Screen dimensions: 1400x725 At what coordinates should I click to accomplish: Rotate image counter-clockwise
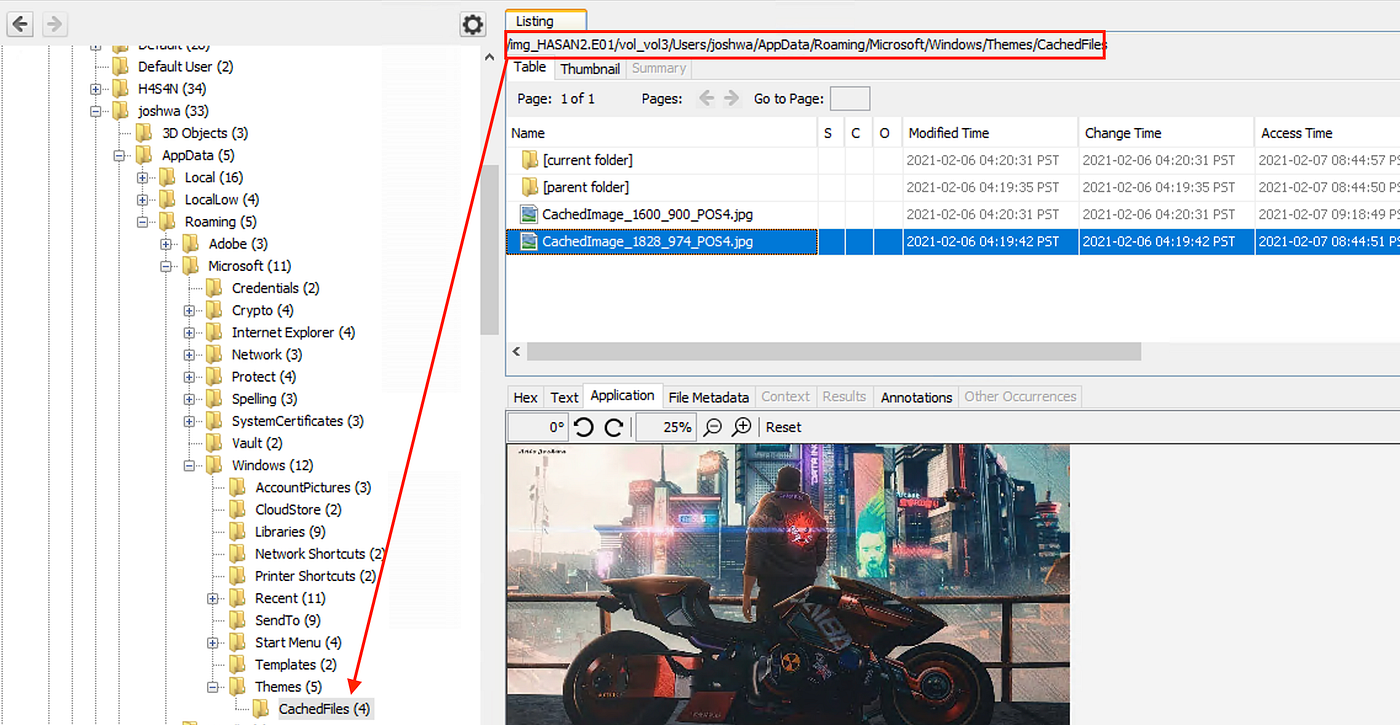585,427
